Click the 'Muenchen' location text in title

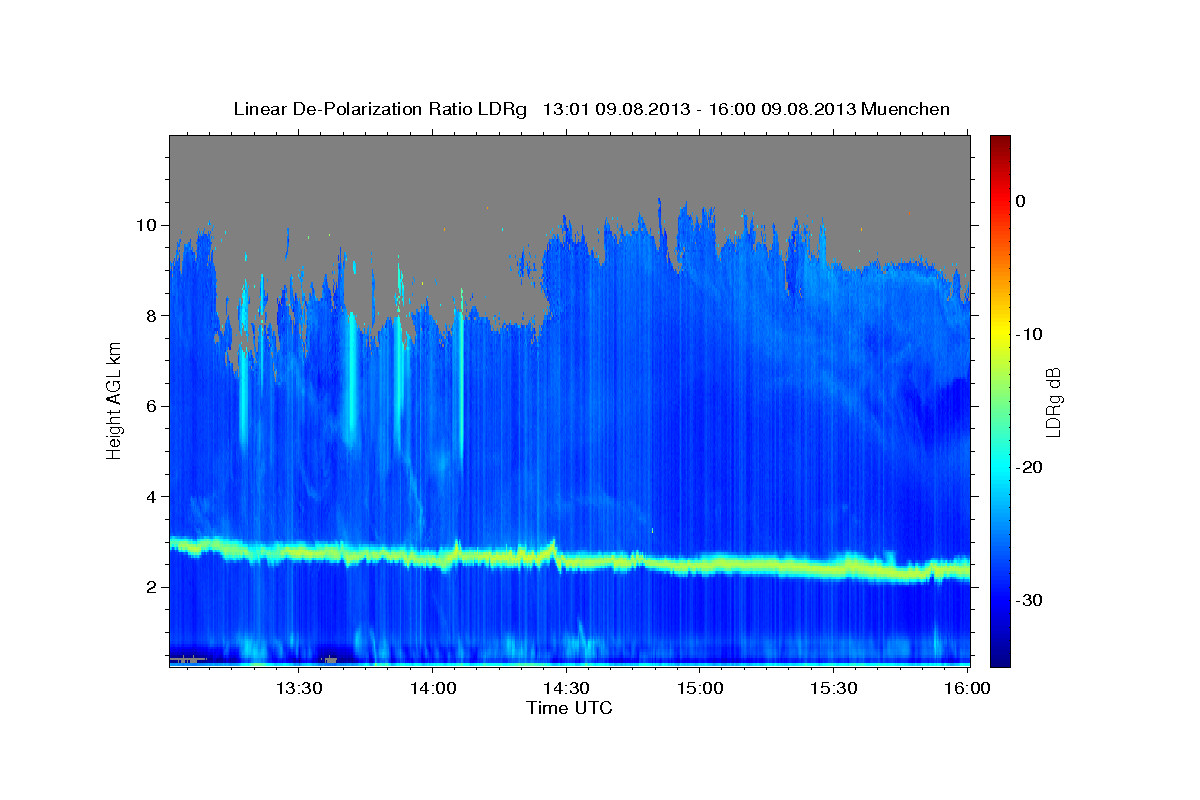(x=906, y=109)
